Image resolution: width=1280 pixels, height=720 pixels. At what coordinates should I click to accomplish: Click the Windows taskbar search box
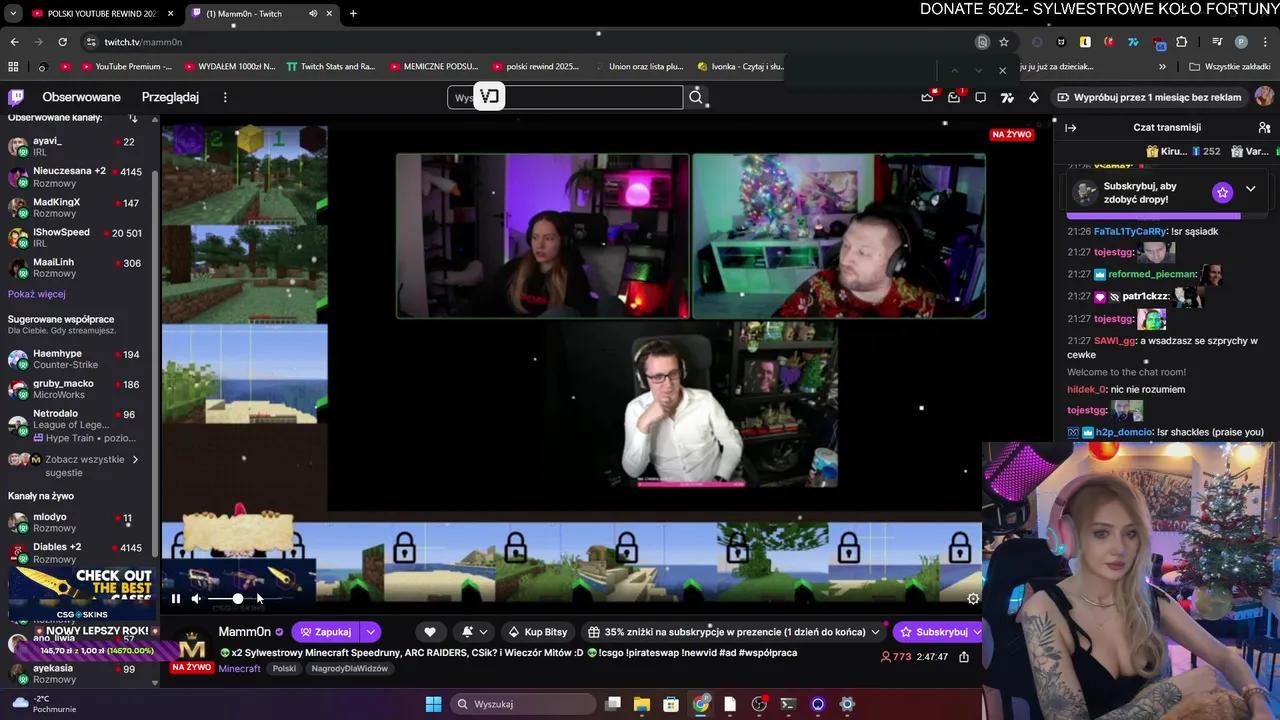click(x=522, y=704)
